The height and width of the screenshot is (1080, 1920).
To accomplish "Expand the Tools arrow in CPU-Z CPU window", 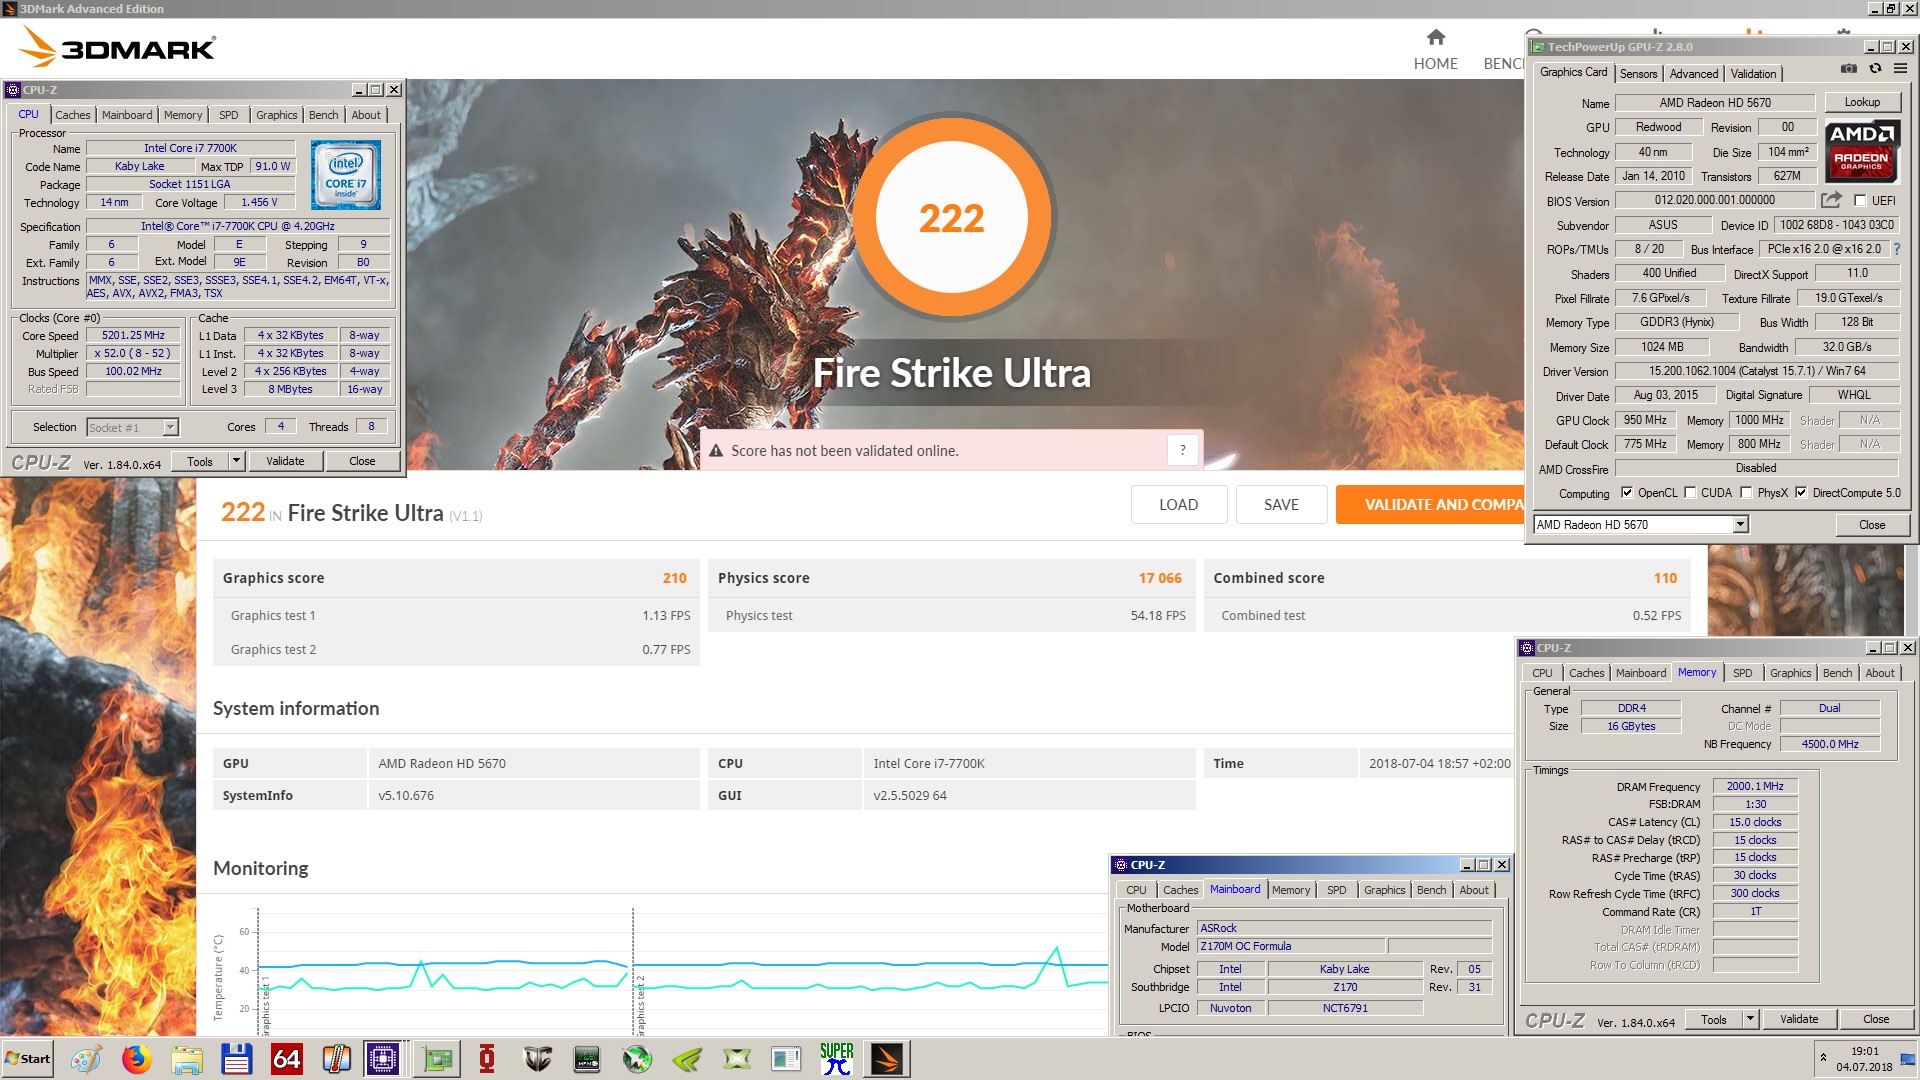I will click(237, 461).
